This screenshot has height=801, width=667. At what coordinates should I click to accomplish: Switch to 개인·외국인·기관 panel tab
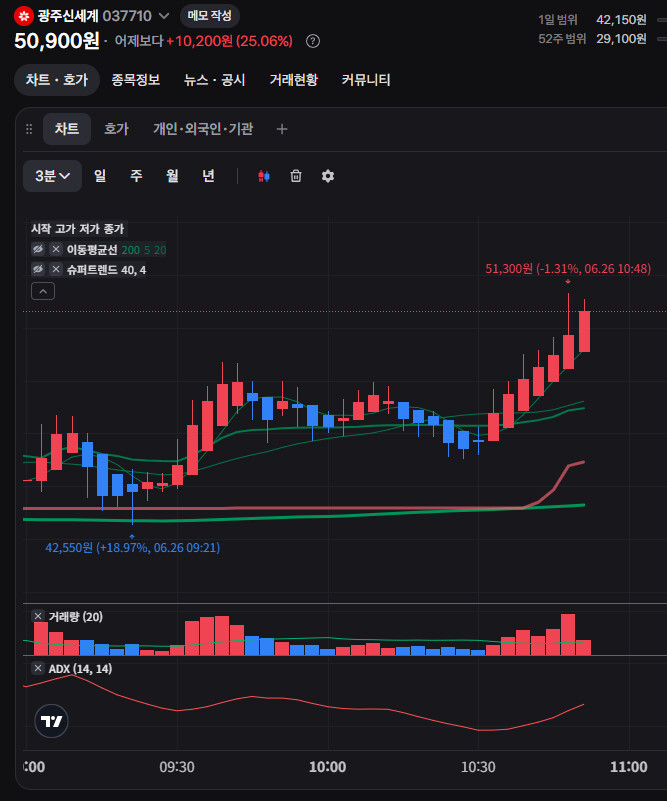203,129
